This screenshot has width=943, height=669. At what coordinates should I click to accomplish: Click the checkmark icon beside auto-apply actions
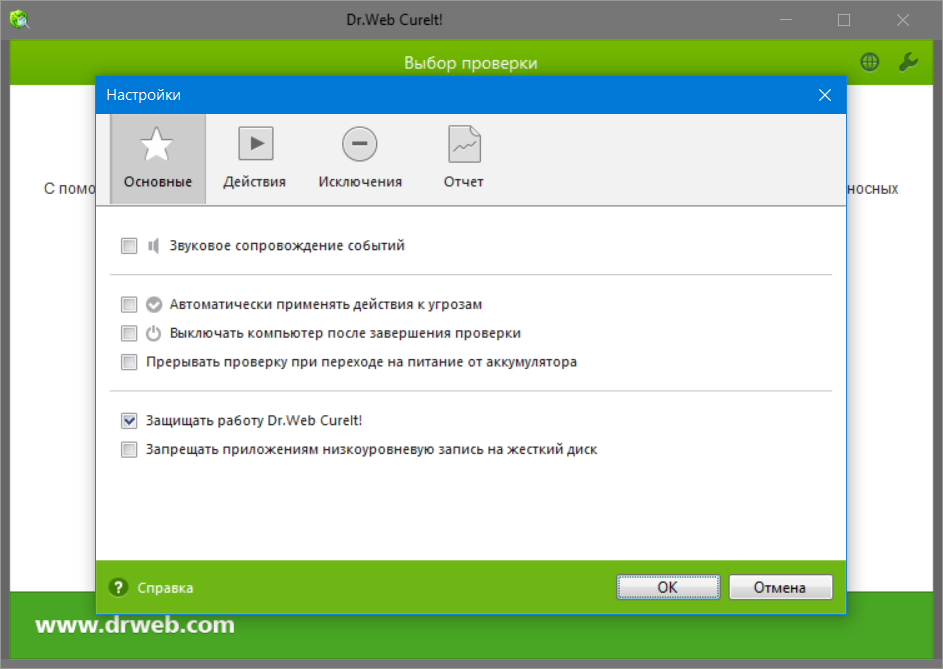[x=154, y=304]
